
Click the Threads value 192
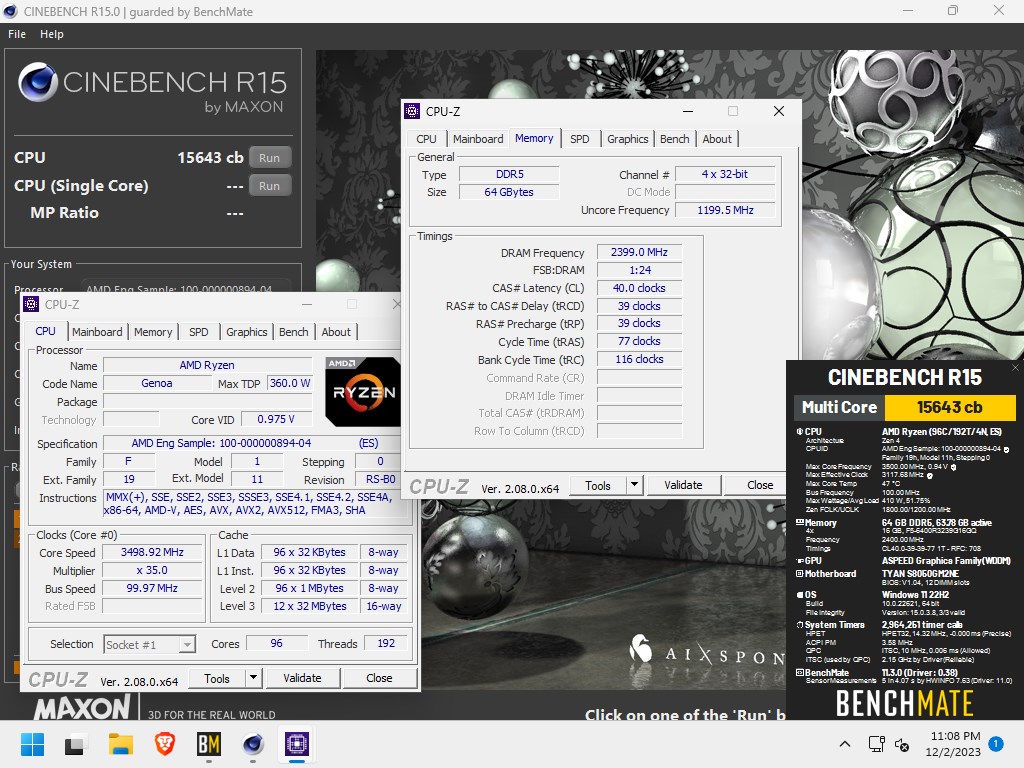(x=386, y=643)
